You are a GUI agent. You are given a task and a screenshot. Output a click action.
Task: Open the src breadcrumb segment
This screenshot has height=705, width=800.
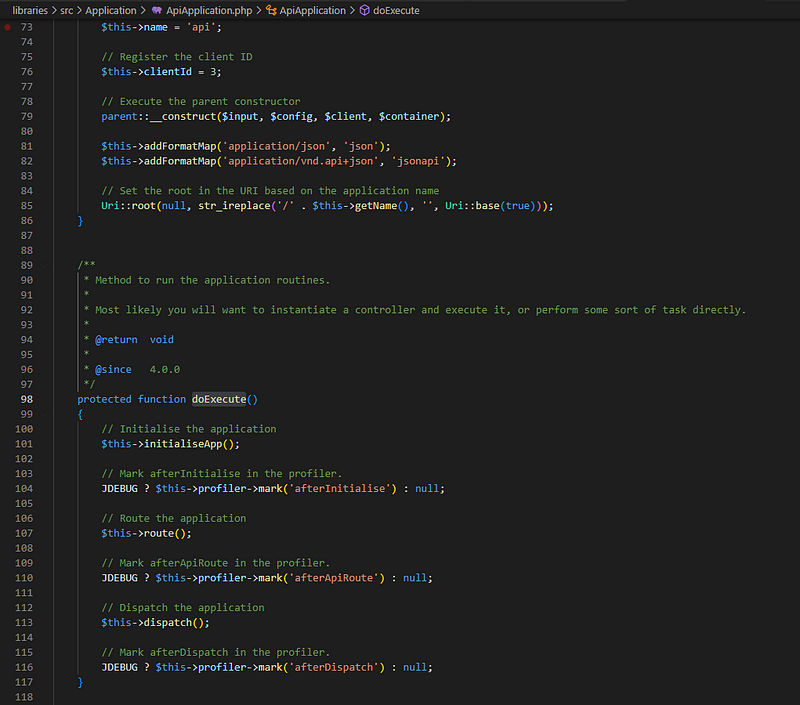click(x=67, y=10)
